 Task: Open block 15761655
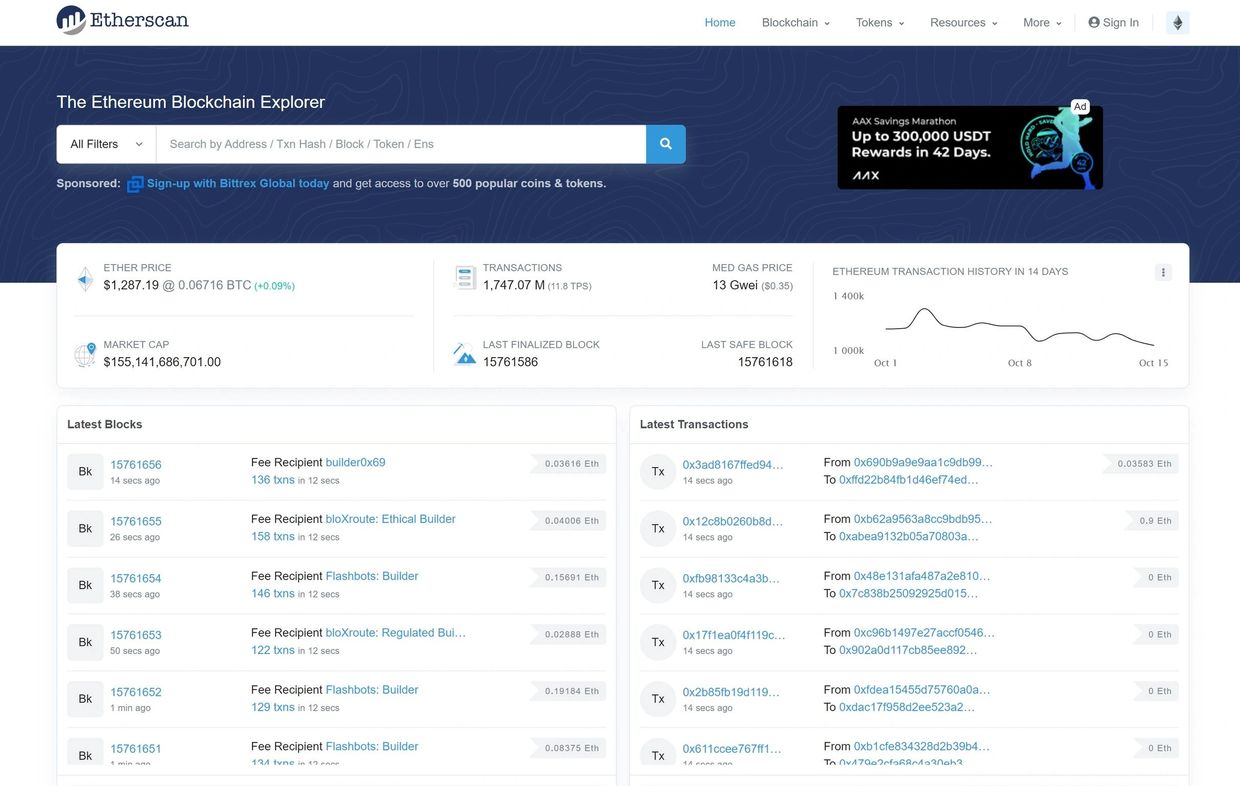[x=136, y=522]
